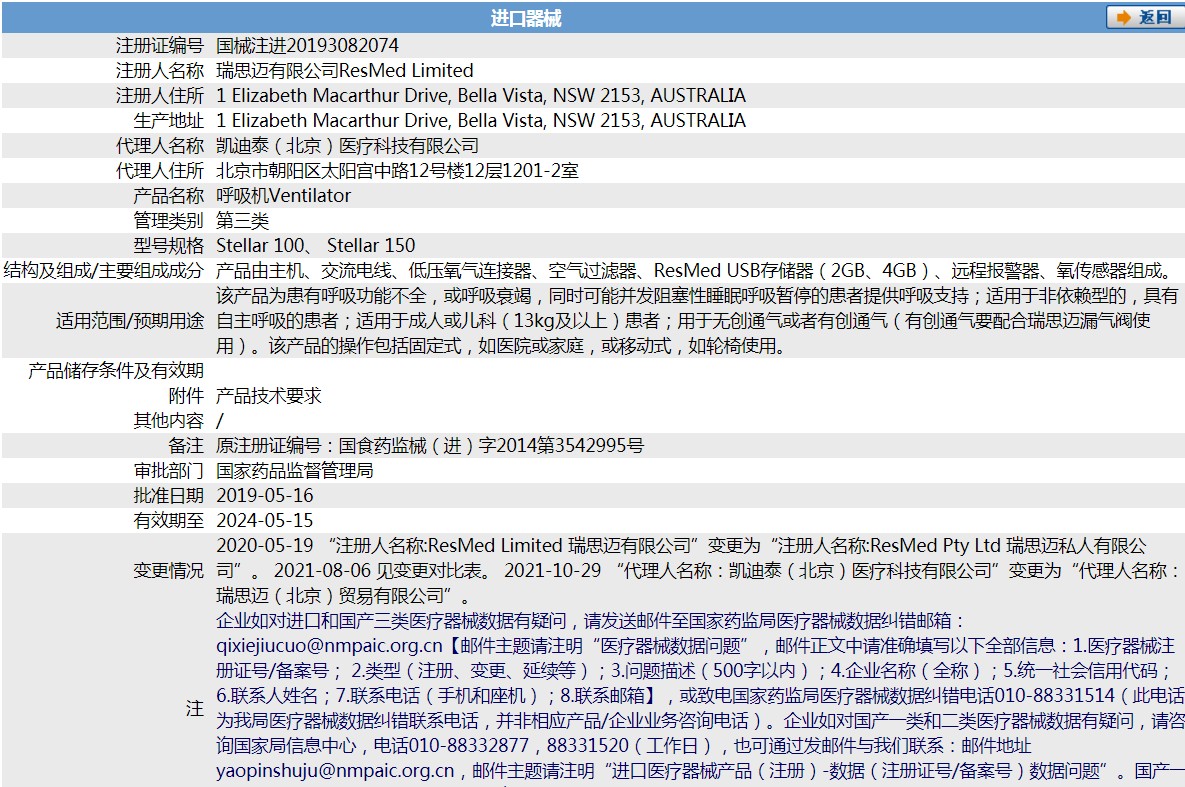Select approving department 国家药品监督管理局
1185x787 pixels.
[x=295, y=470]
